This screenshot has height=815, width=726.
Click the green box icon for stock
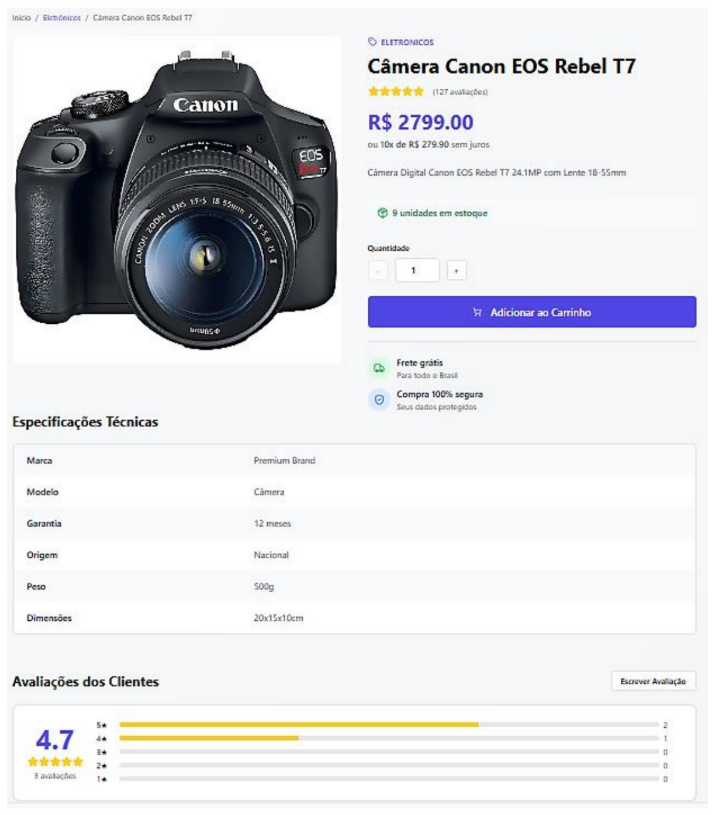pyautogui.click(x=382, y=213)
